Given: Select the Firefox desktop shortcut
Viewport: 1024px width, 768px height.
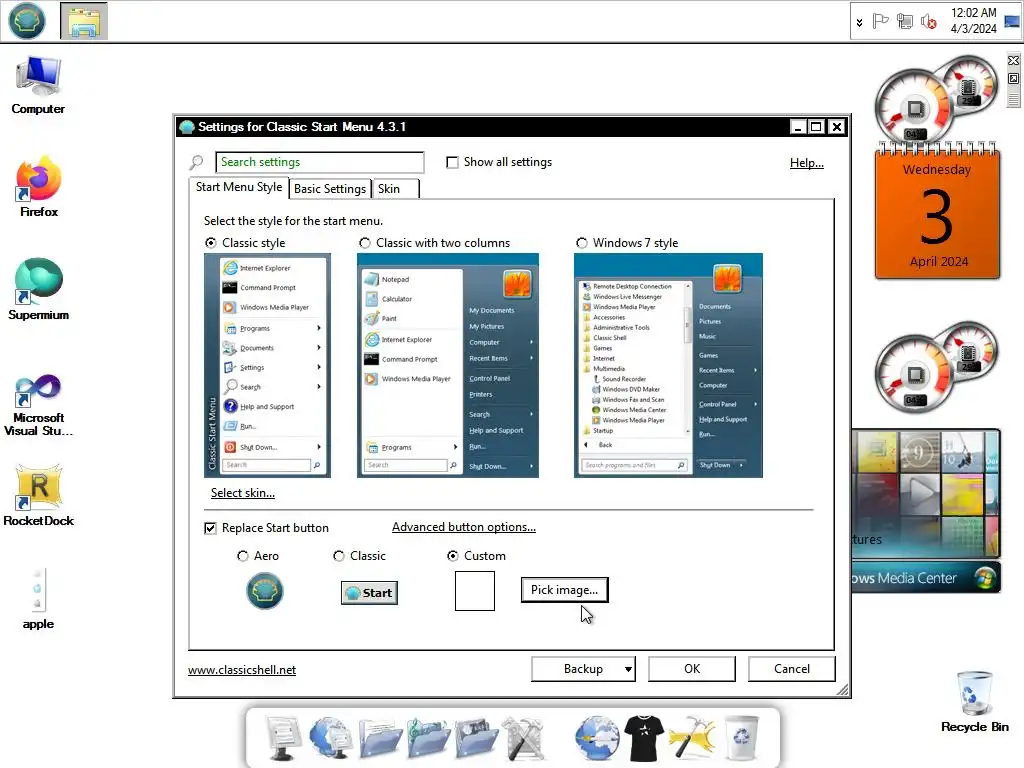Looking at the screenshot, I should tap(39, 187).
